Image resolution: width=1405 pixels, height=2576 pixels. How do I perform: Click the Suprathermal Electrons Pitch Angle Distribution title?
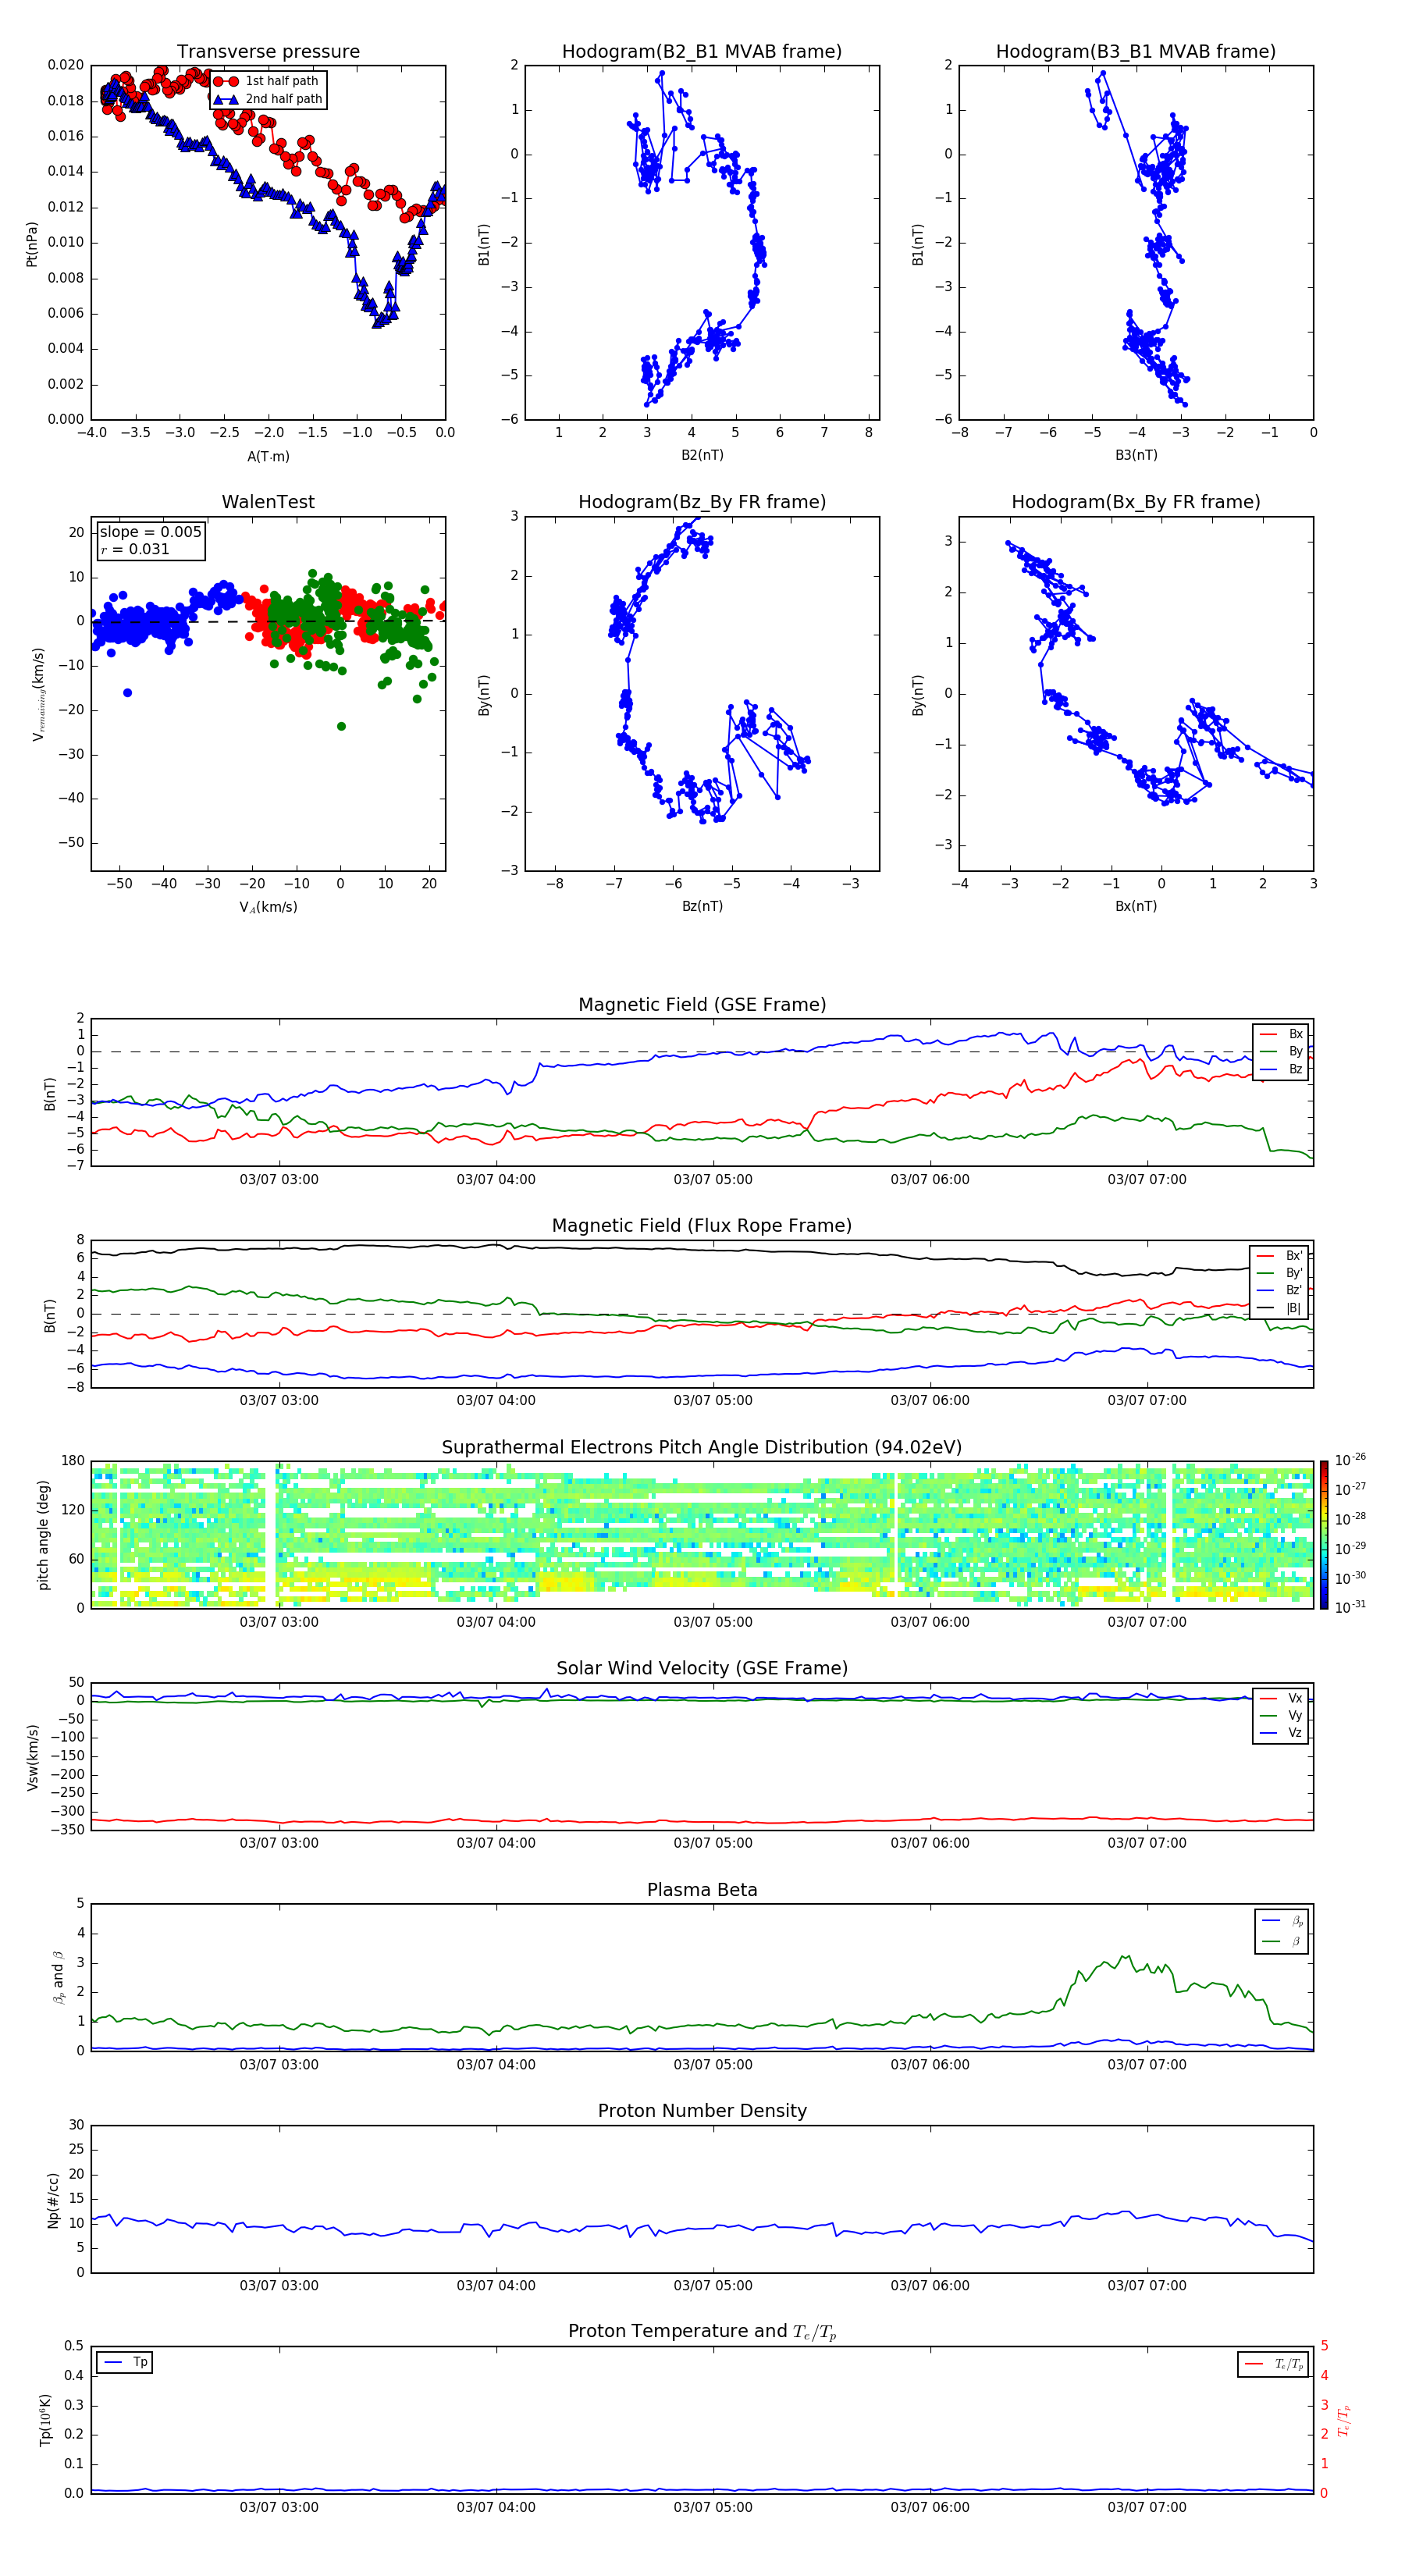tap(702, 1448)
